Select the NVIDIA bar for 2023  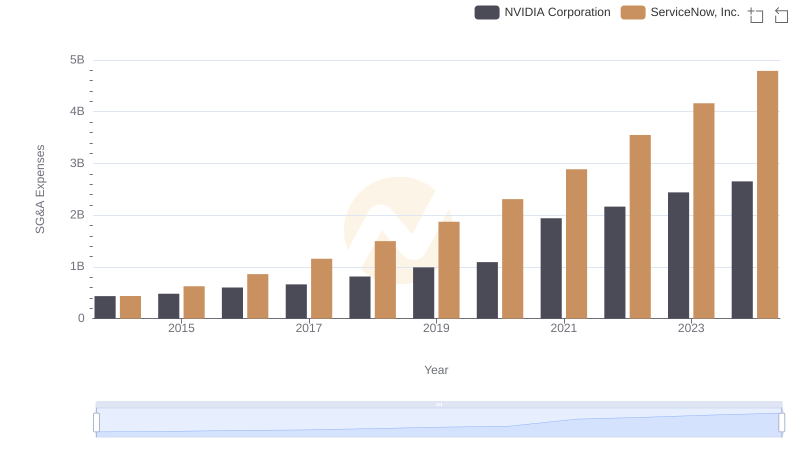(678, 255)
